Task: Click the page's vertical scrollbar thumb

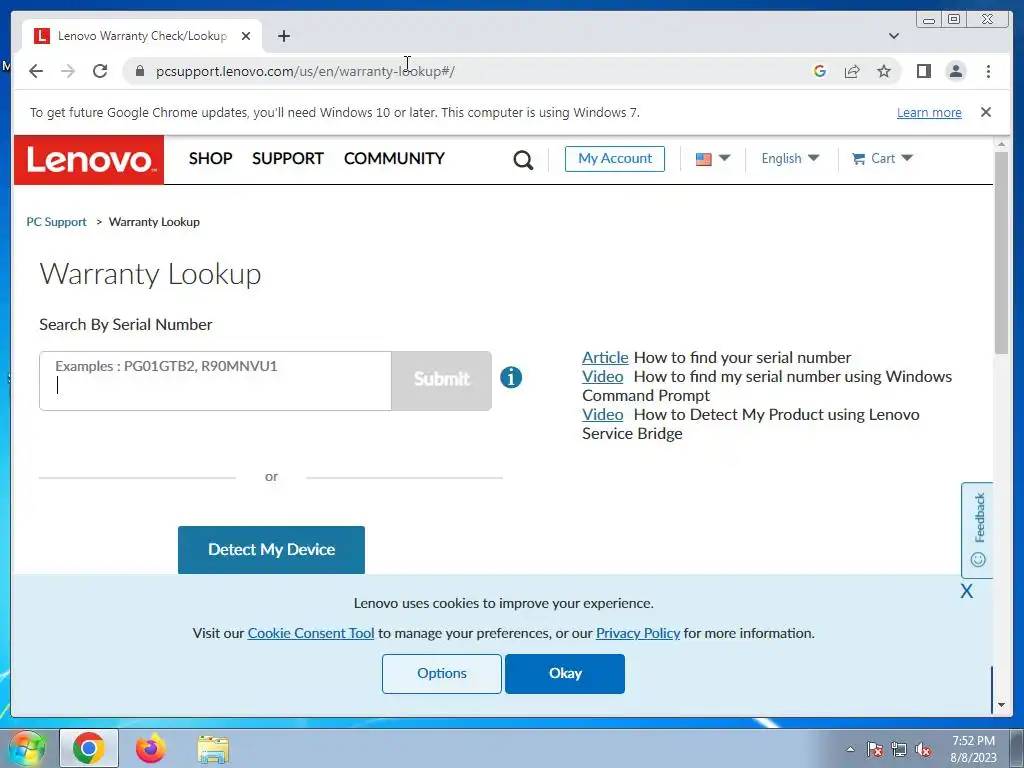Action: tap(1001, 253)
